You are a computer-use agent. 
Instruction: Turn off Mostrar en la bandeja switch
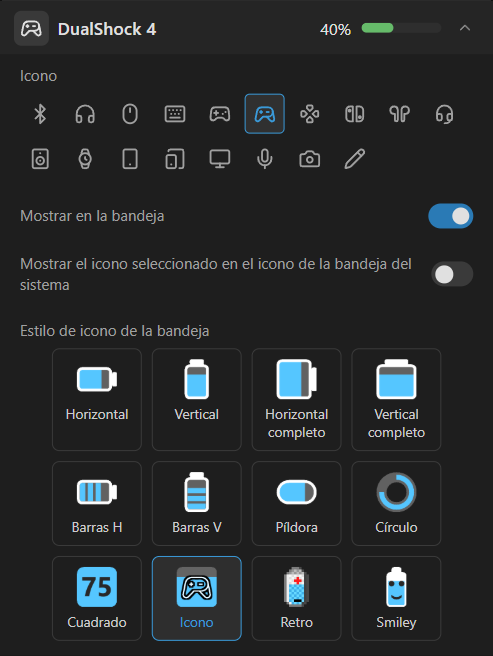pos(450,216)
